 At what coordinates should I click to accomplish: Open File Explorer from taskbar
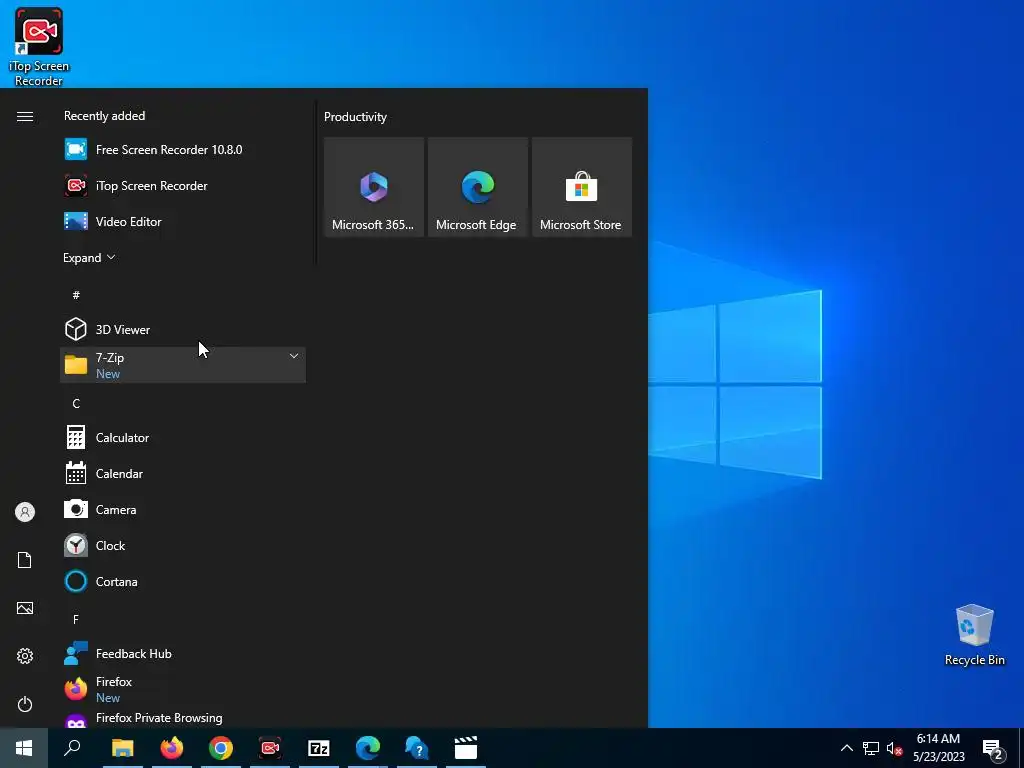[123, 748]
